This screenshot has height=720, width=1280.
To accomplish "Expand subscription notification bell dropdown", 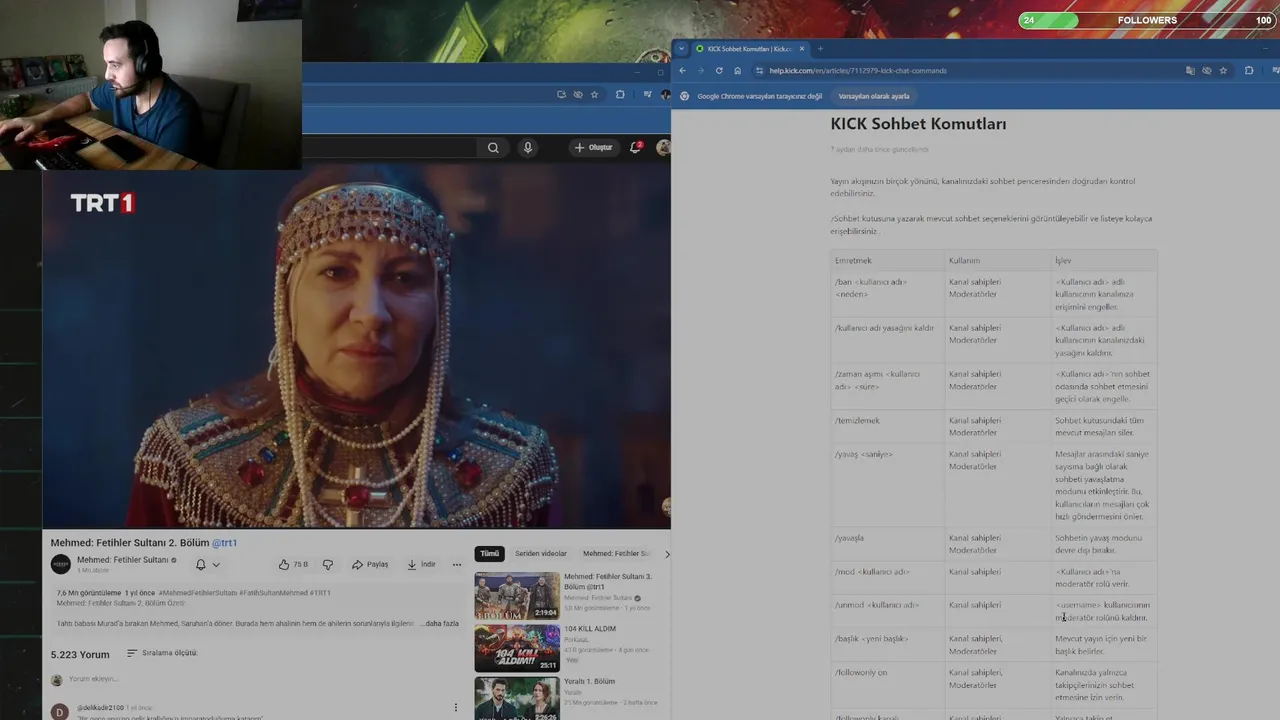I will coord(207,564).
